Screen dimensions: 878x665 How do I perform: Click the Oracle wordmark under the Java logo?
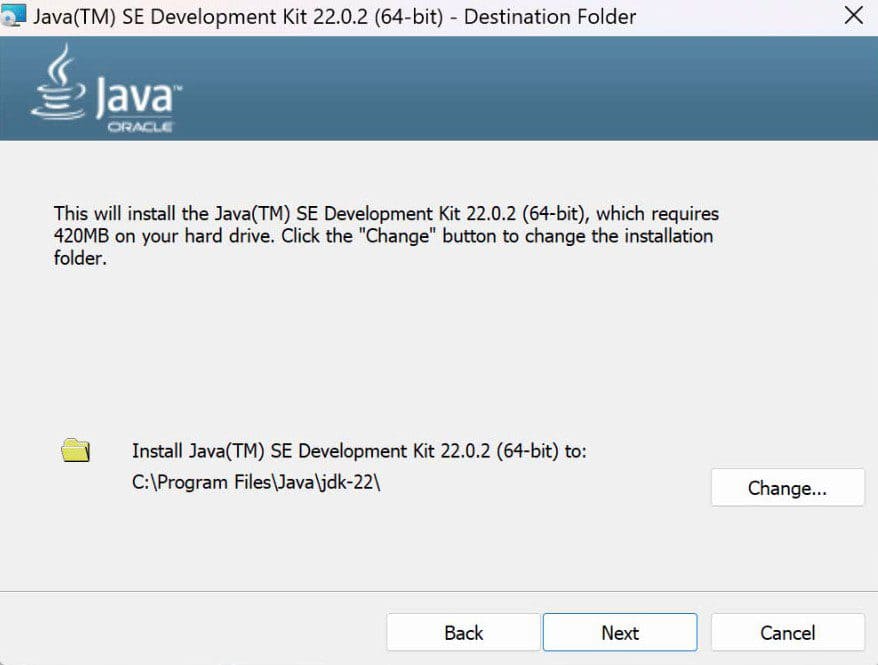(x=140, y=127)
